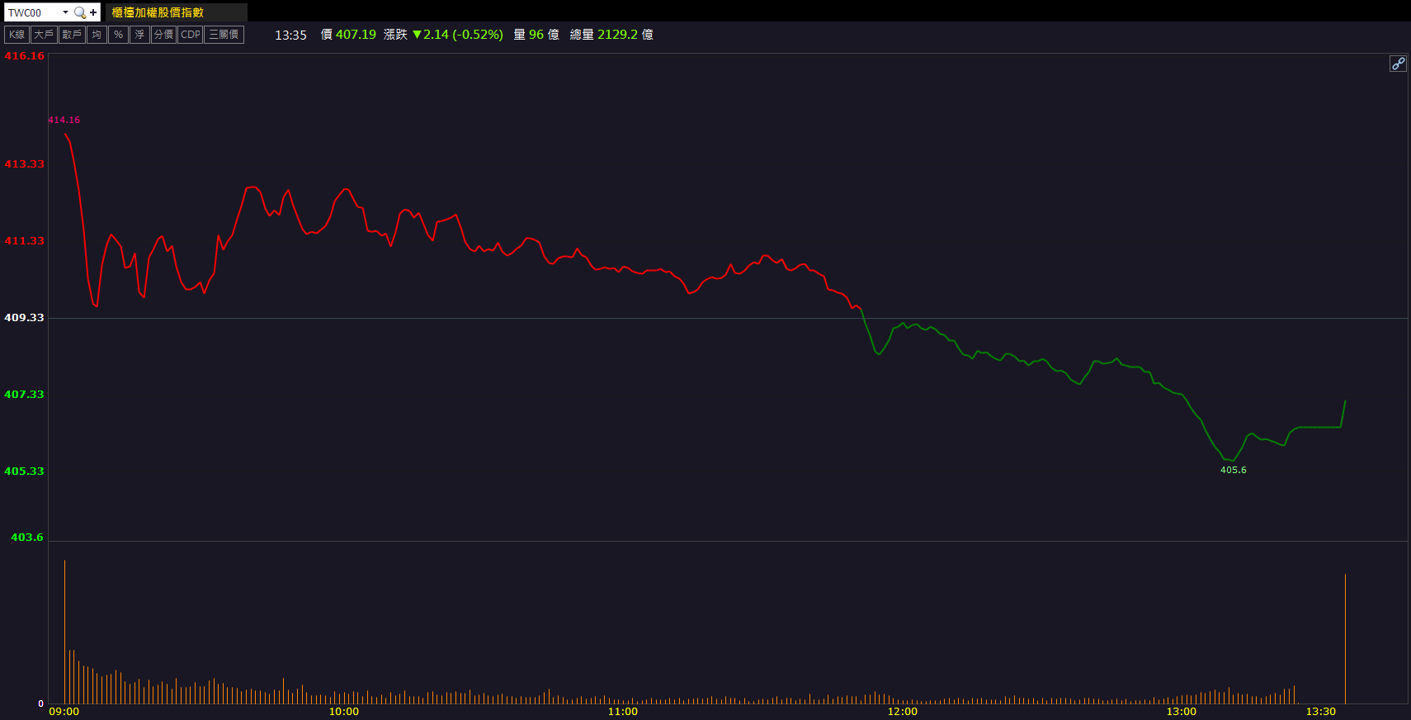The height and width of the screenshot is (720, 1411).
Task: Click the TWC00 symbol input field
Action: pyautogui.click(x=32, y=13)
